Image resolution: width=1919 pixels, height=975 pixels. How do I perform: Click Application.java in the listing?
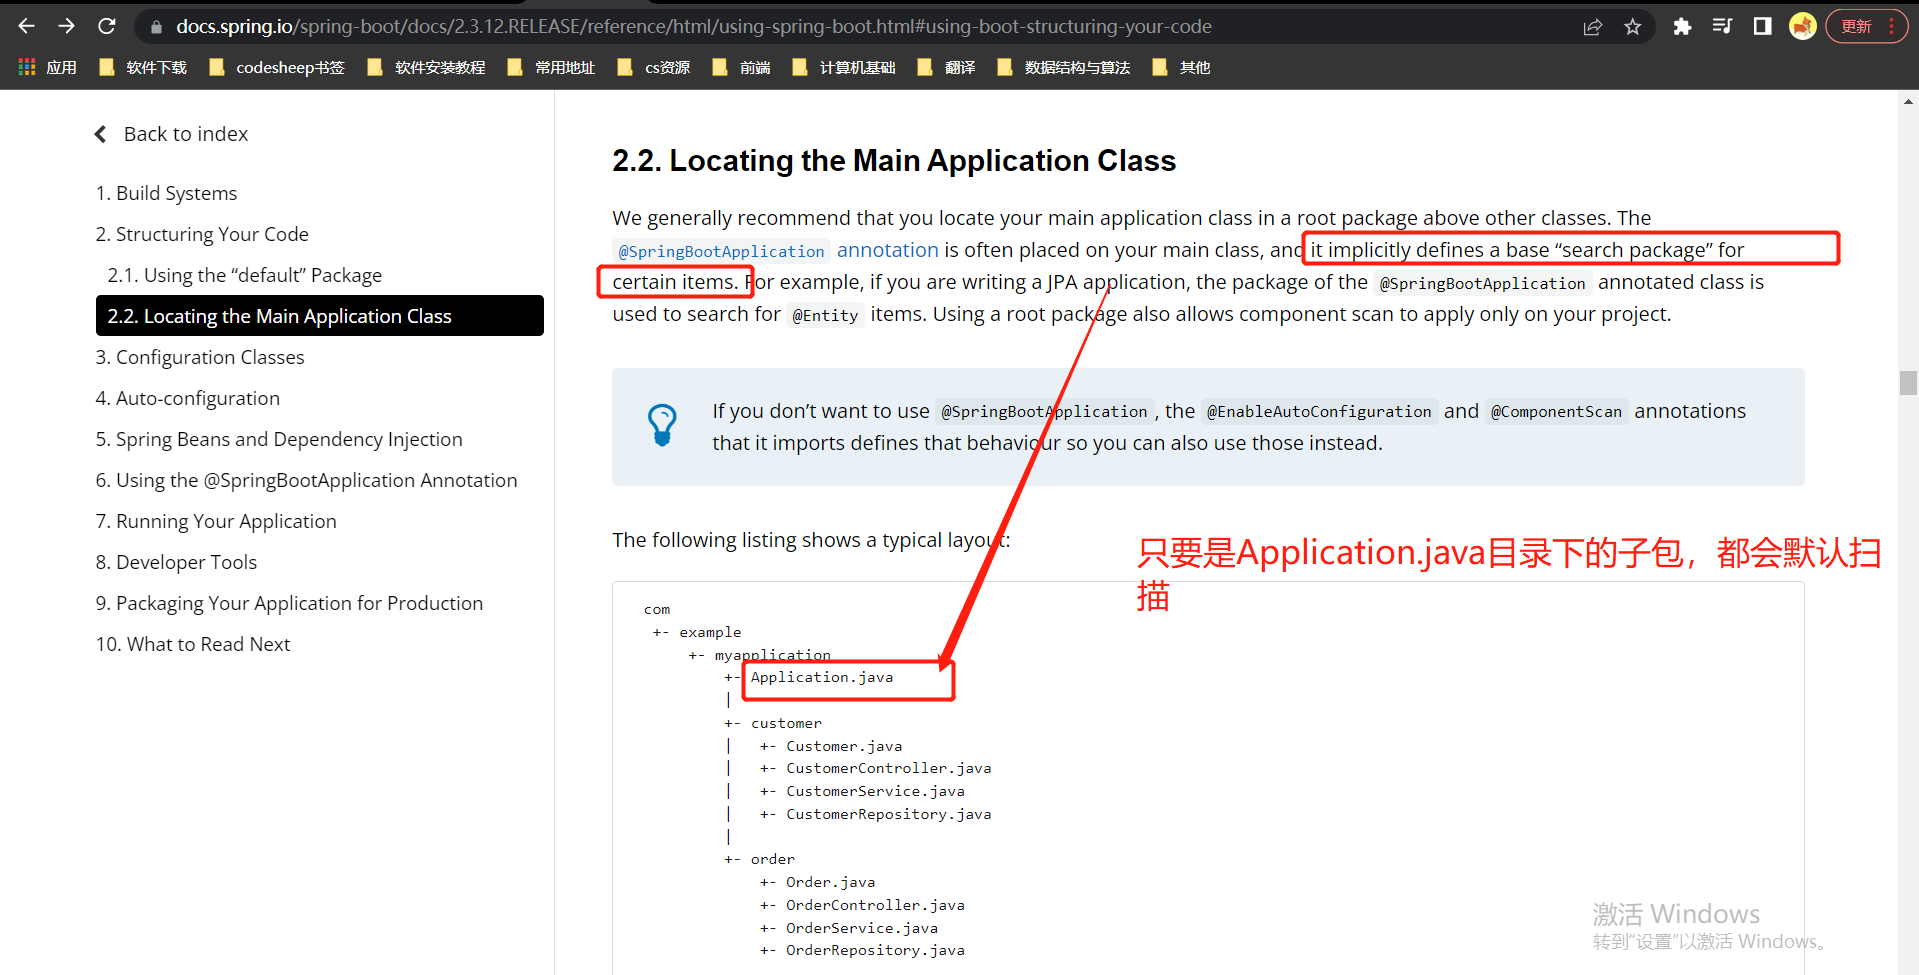click(x=822, y=677)
